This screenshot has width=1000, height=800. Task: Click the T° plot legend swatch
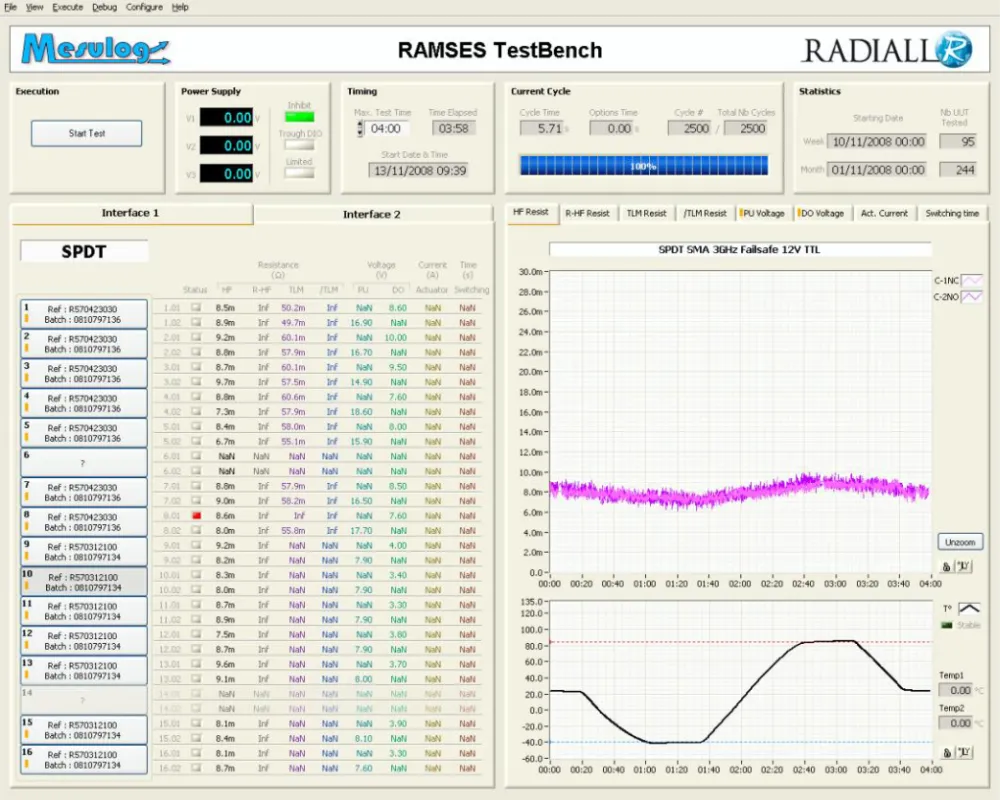969,609
